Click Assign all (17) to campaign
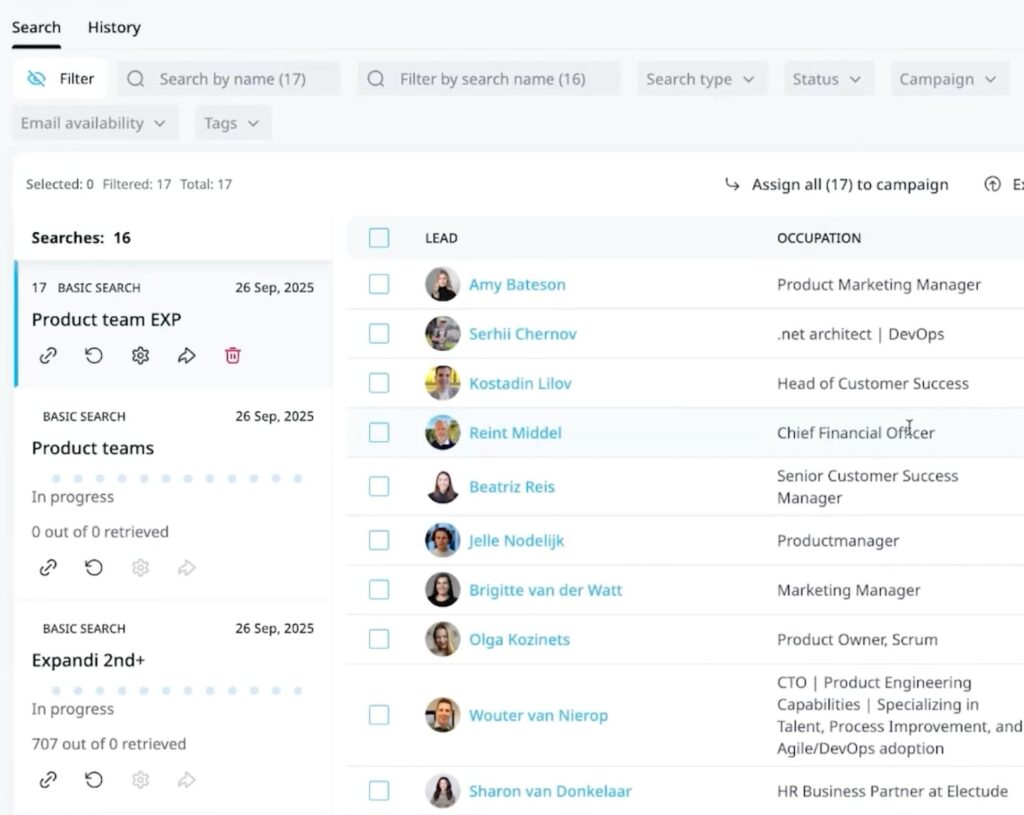The height and width of the screenshot is (815, 1024). (836, 185)
